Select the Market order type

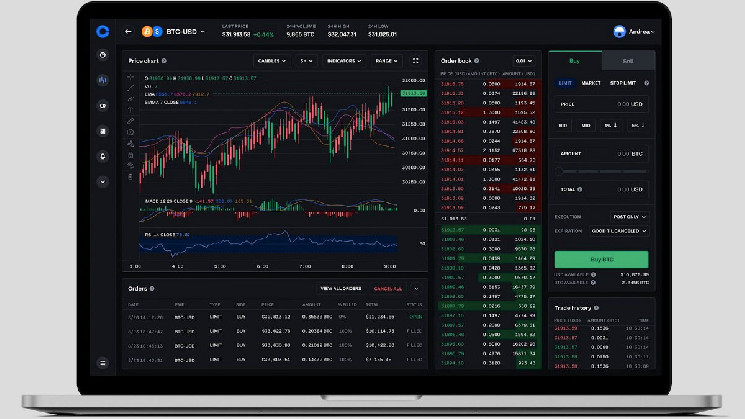591,83
